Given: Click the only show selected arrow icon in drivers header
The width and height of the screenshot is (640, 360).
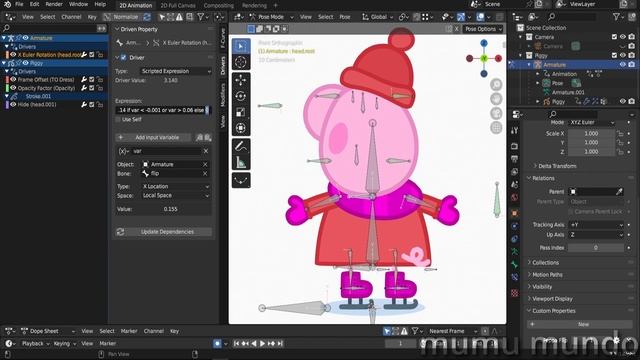Looking at the screenshot, I should point(162,17).
